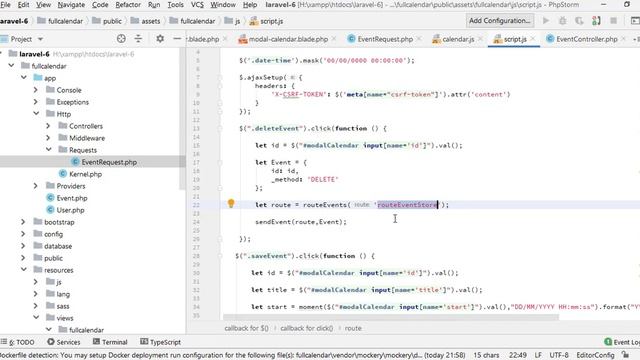Expand the lang folder

point(36,294)
